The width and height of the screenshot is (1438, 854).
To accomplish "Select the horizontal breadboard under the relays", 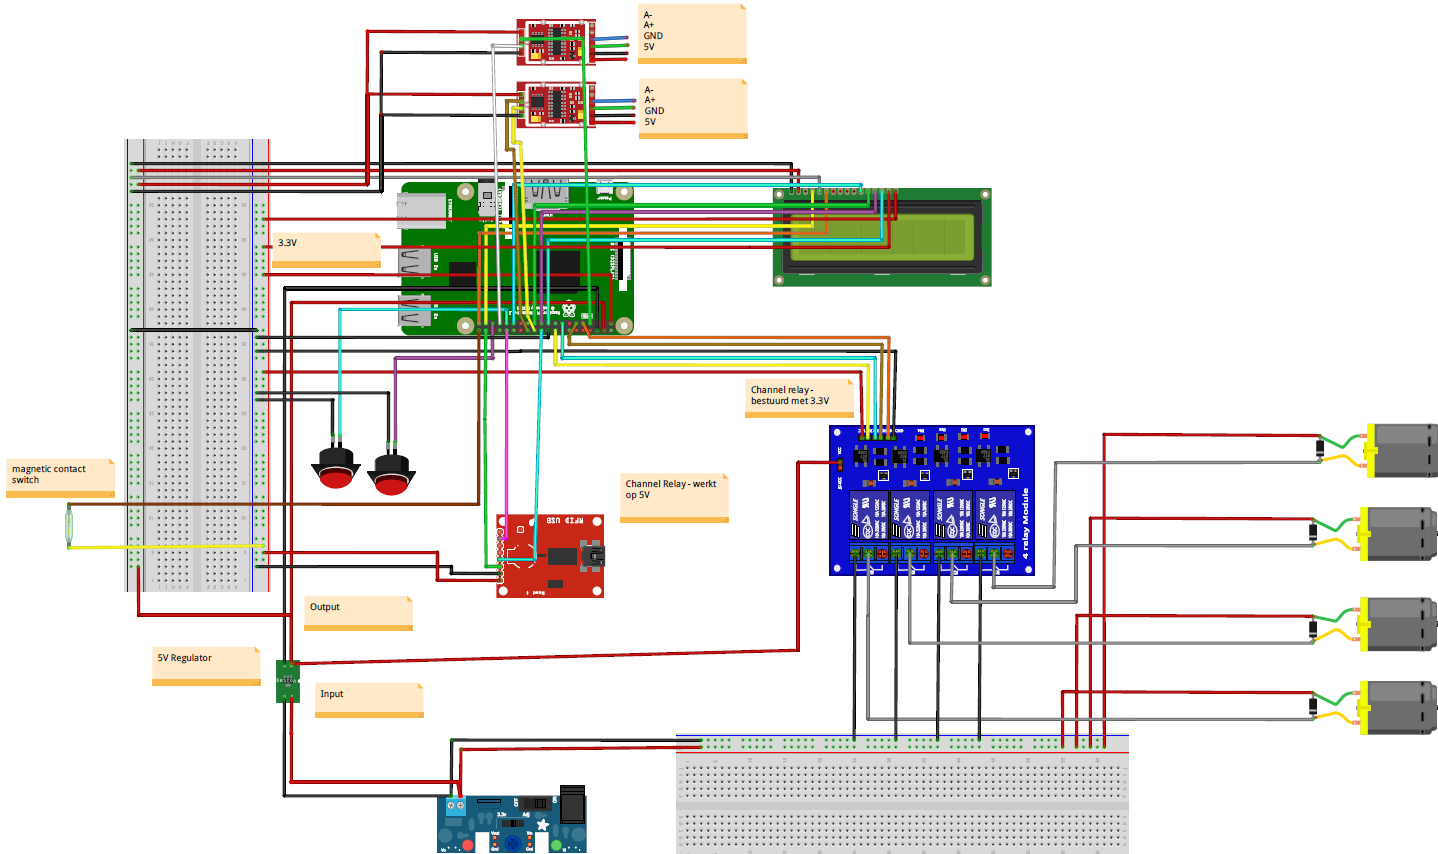I will click(903, 794).
